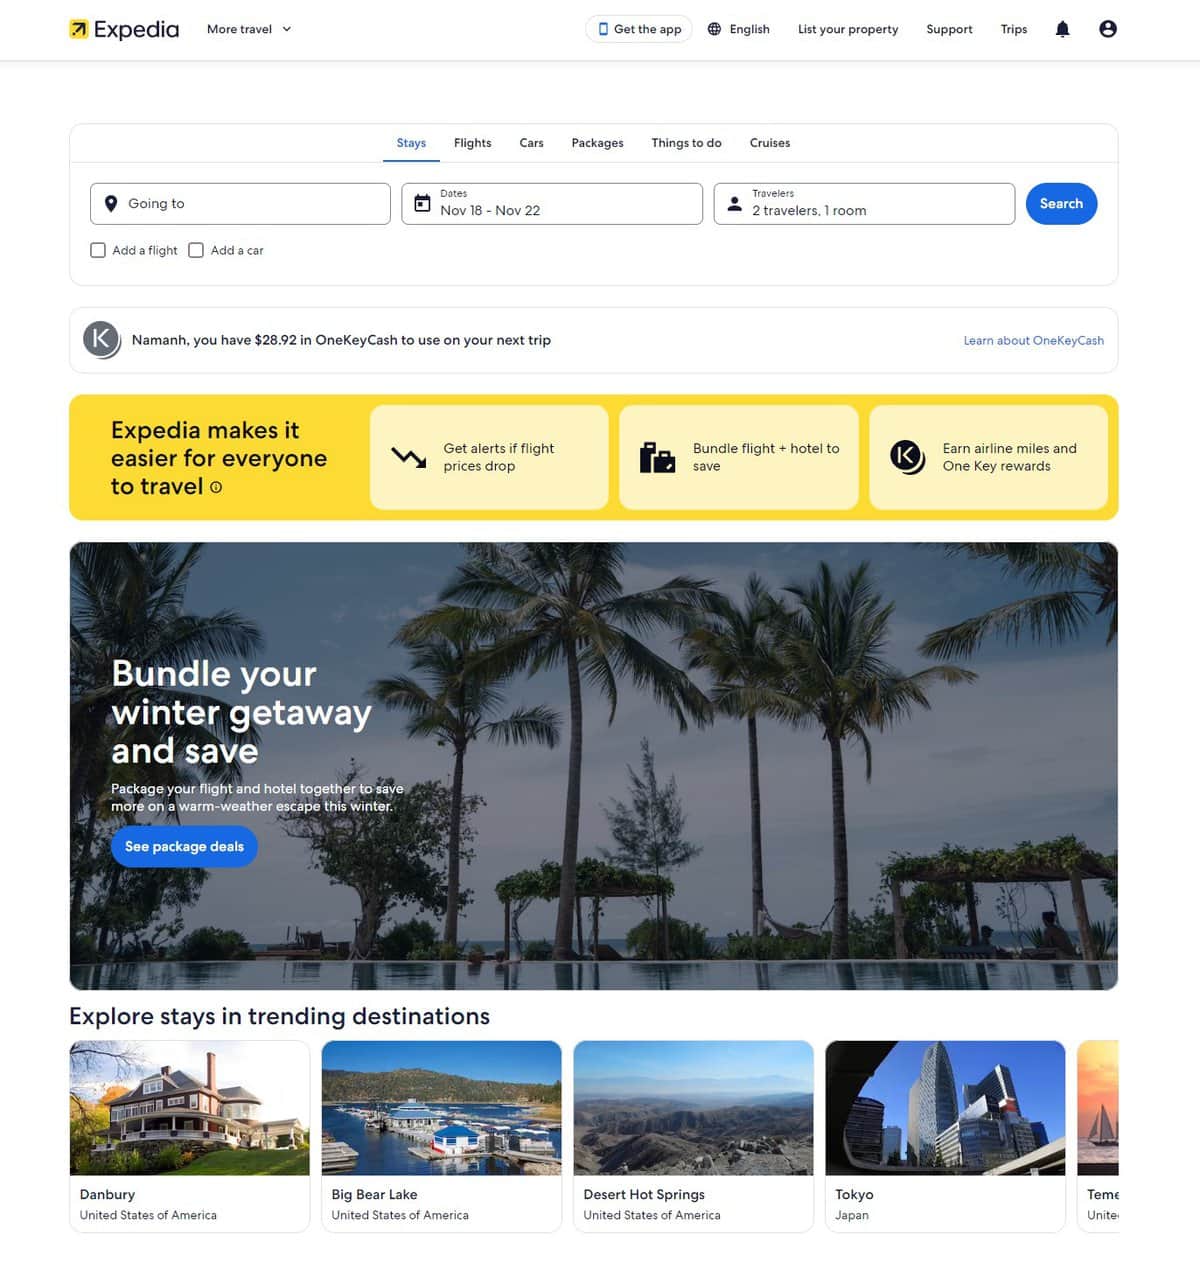
Task: Click the 'Going to' destination field
Action: point(240,204)
